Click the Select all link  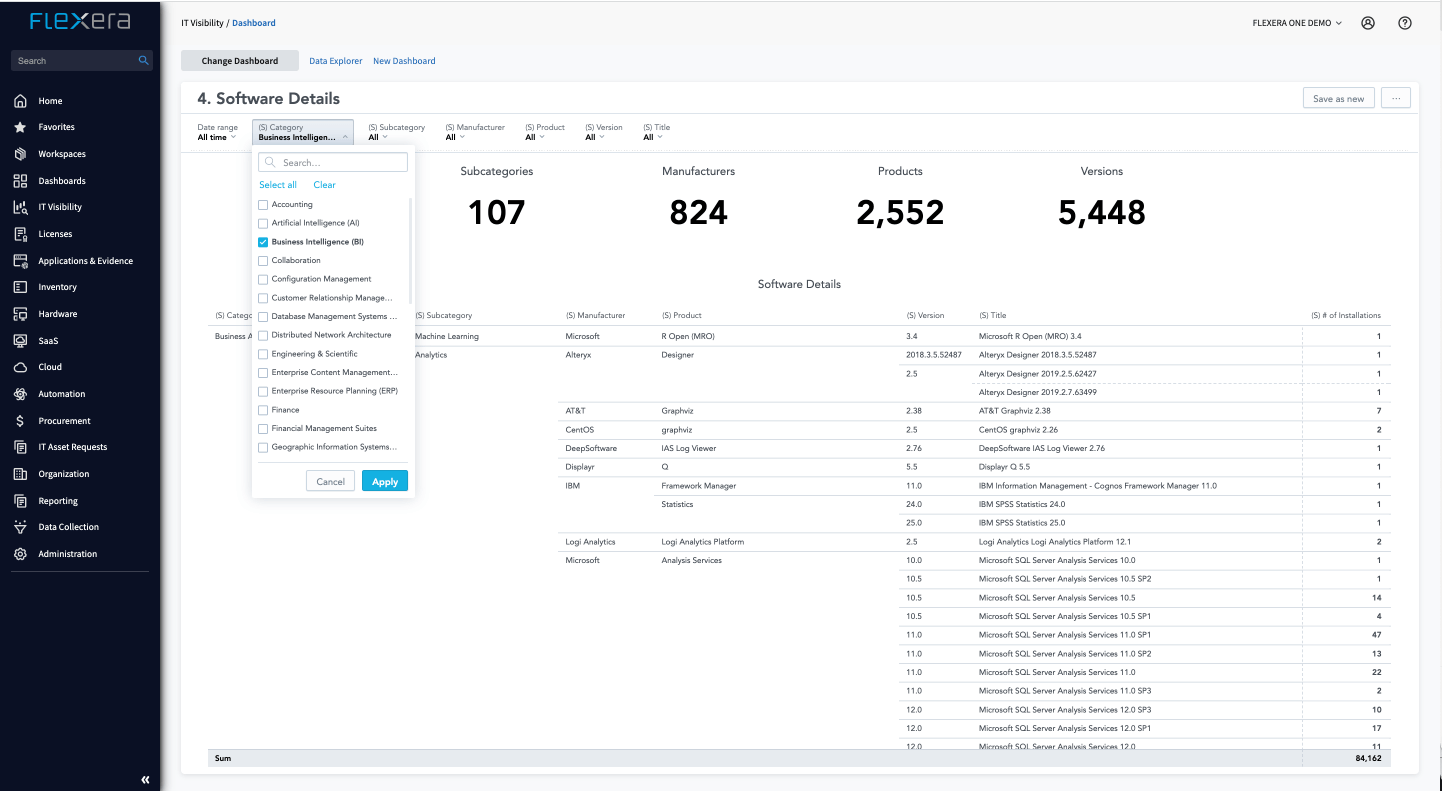278,185
